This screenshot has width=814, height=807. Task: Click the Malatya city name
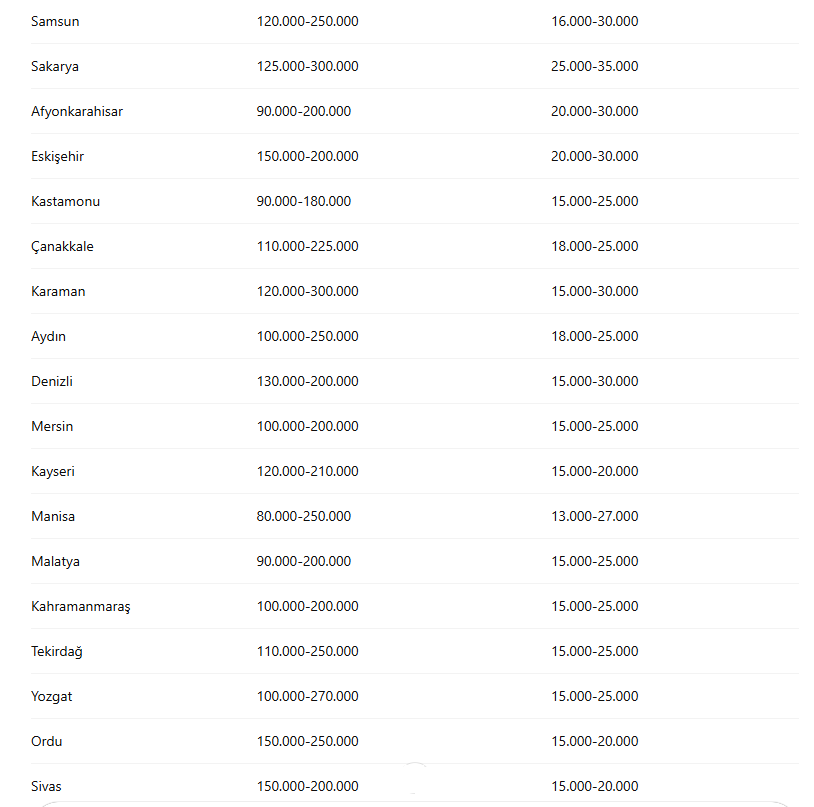coord(55,561)
